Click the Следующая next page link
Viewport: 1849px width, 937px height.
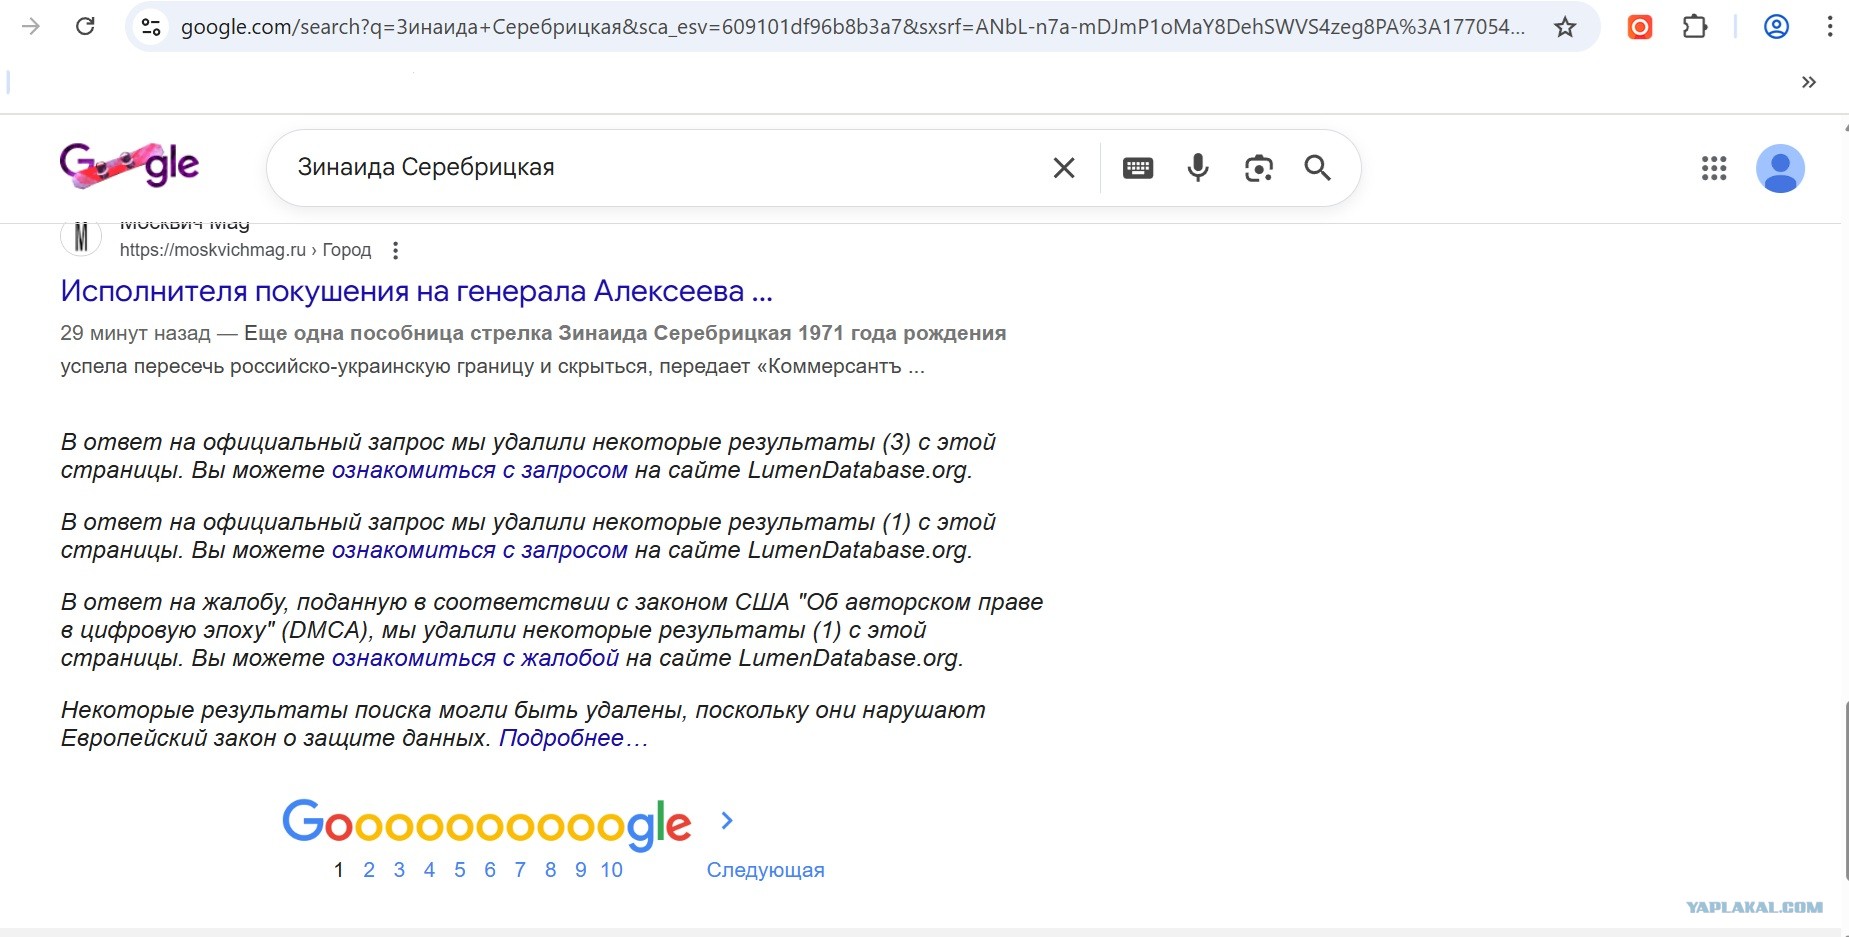pos(765,870)
